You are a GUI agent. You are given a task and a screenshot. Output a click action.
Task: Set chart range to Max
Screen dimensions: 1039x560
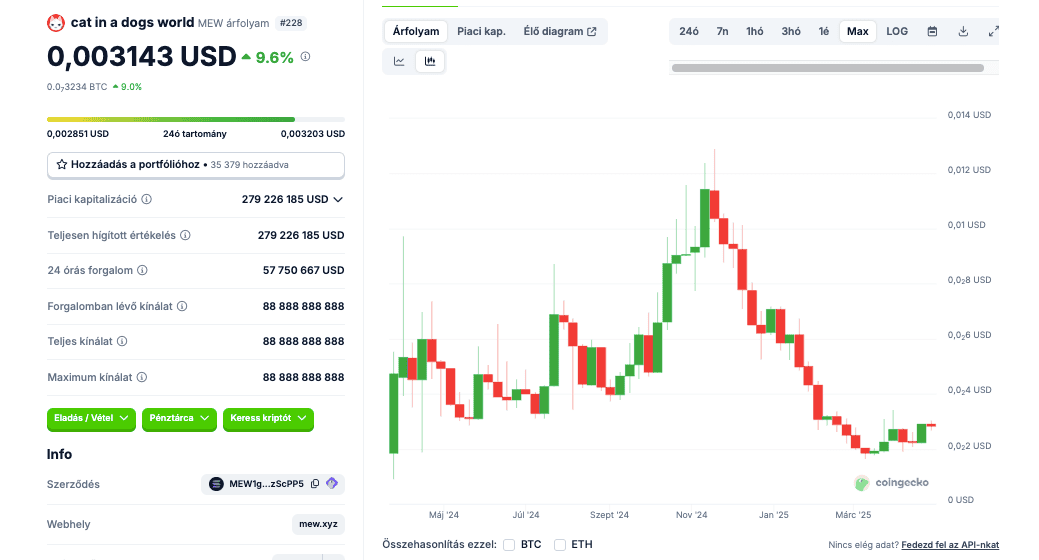tap(857, 31)
